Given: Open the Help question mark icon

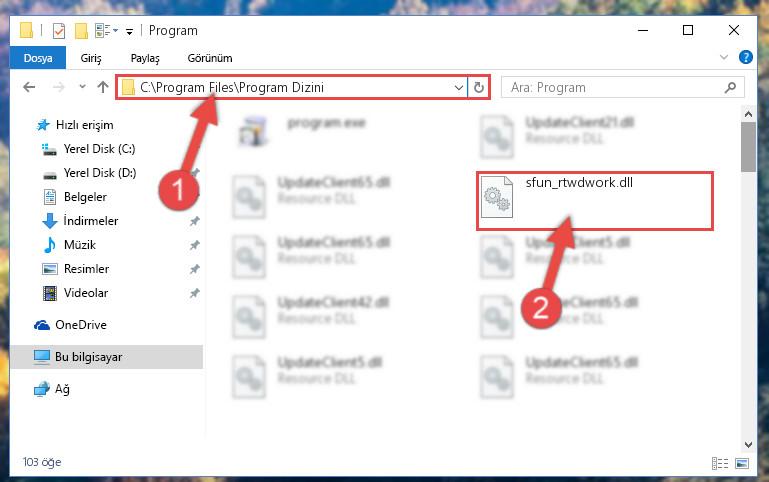Looking at the screenshot, I should point(745,57).
